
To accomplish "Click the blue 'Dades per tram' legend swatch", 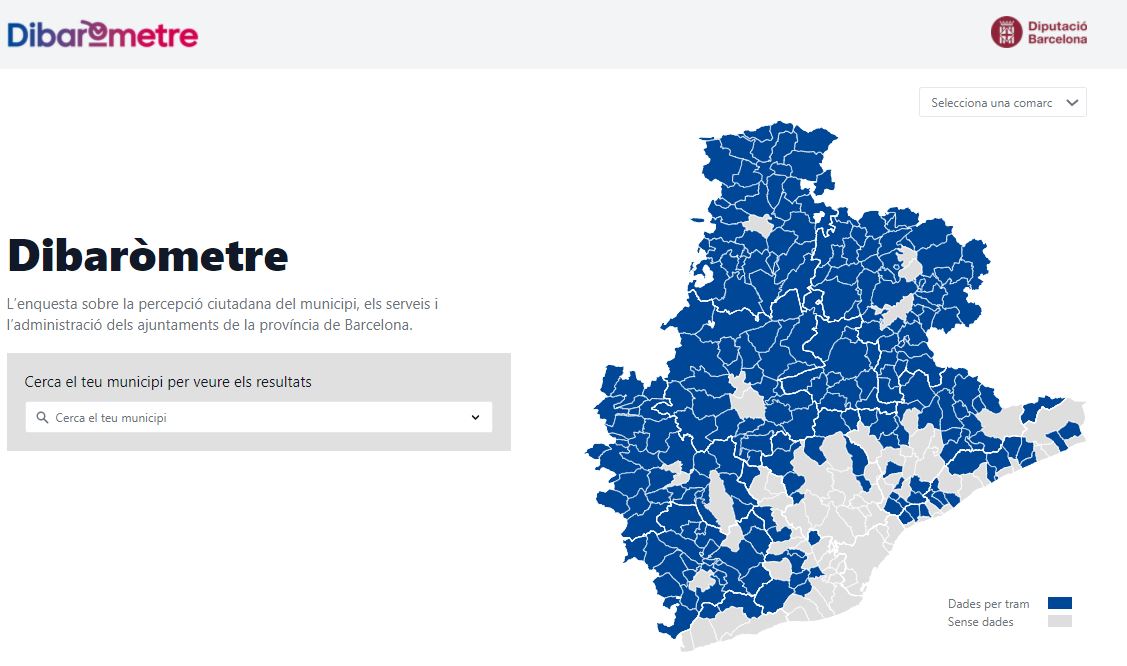I will coord(1059,603).
